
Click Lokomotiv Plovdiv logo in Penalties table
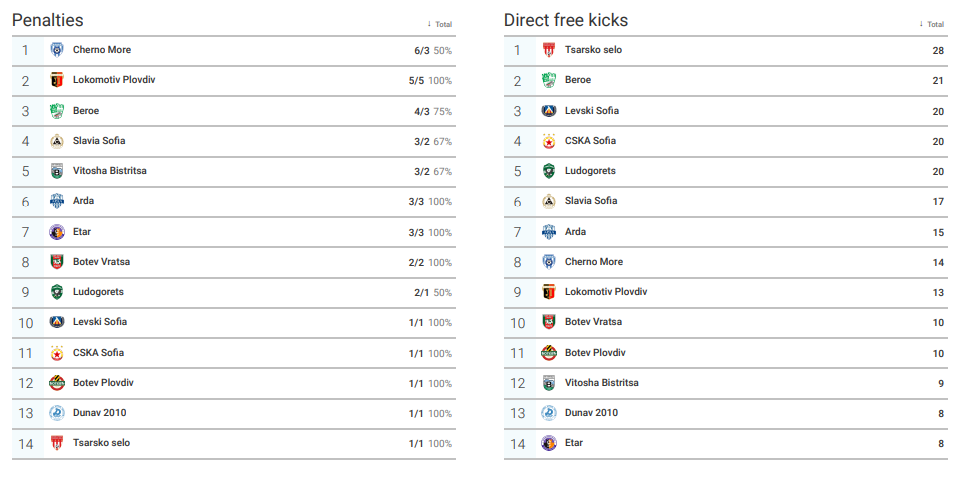(57, 80)
